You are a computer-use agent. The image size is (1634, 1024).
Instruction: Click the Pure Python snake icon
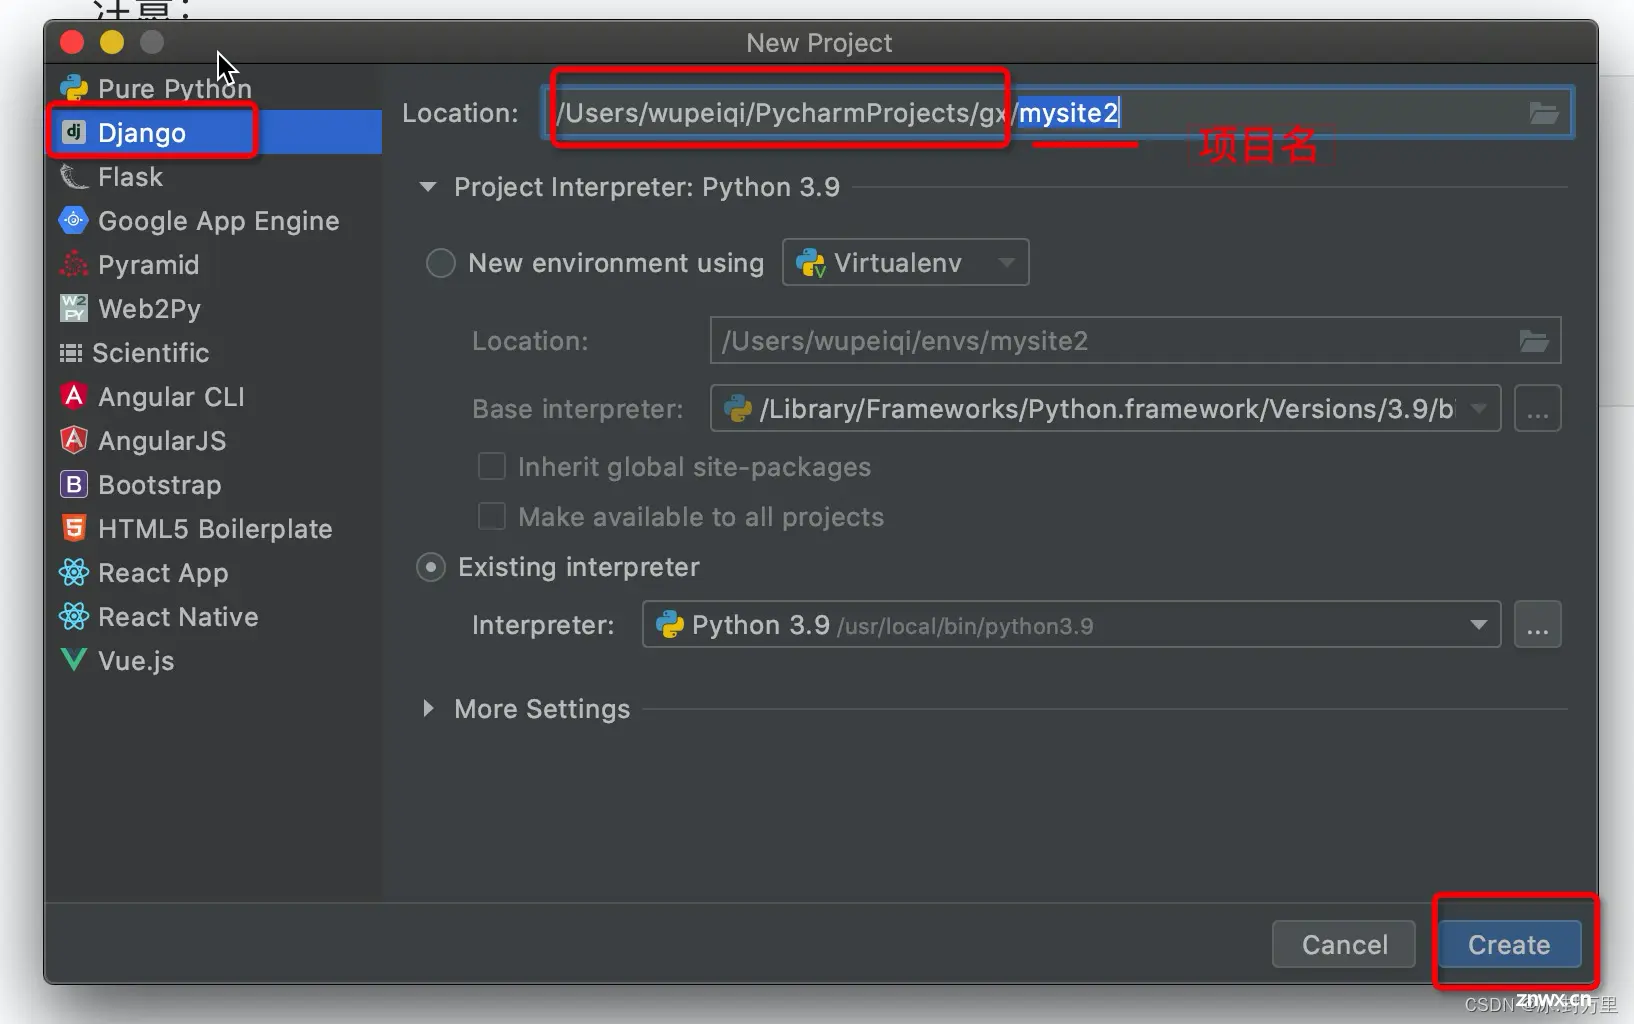click(x=73, y=89)
